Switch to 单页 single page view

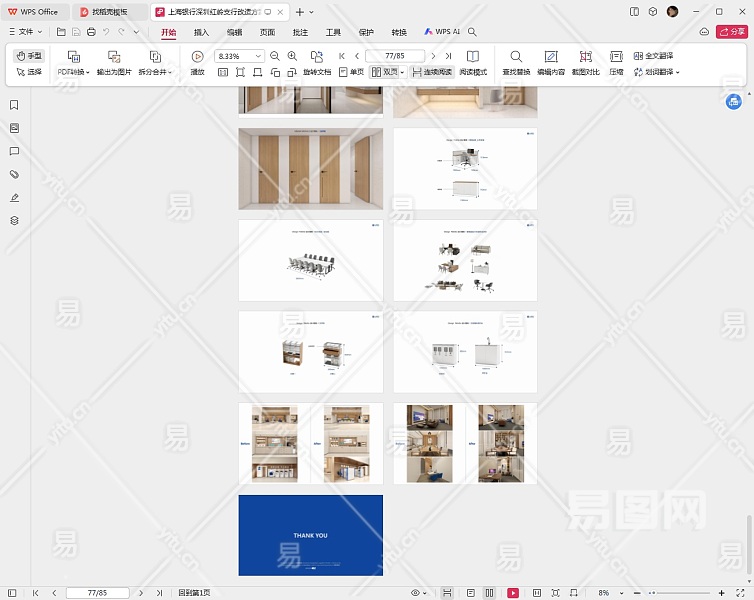click(351, 72)
